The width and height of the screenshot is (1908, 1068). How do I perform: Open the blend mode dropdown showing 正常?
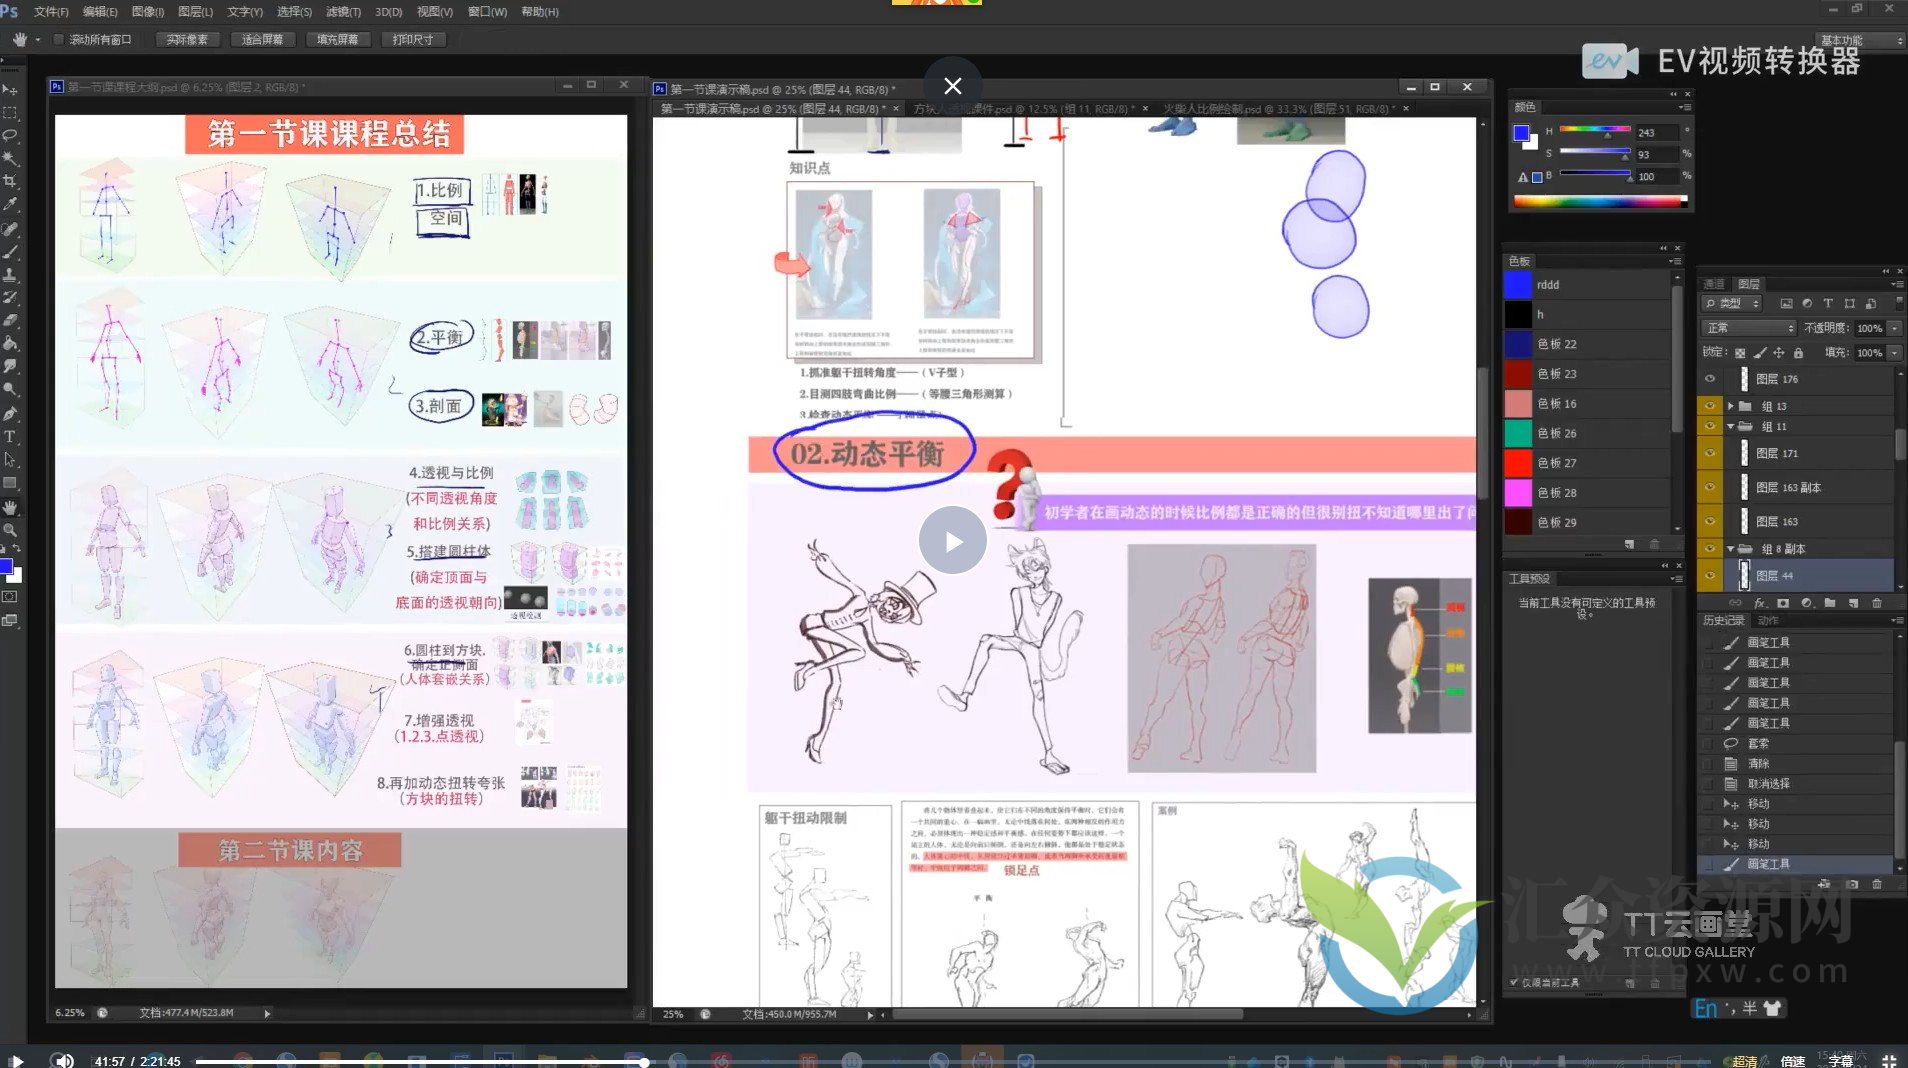pos(1749,328)
